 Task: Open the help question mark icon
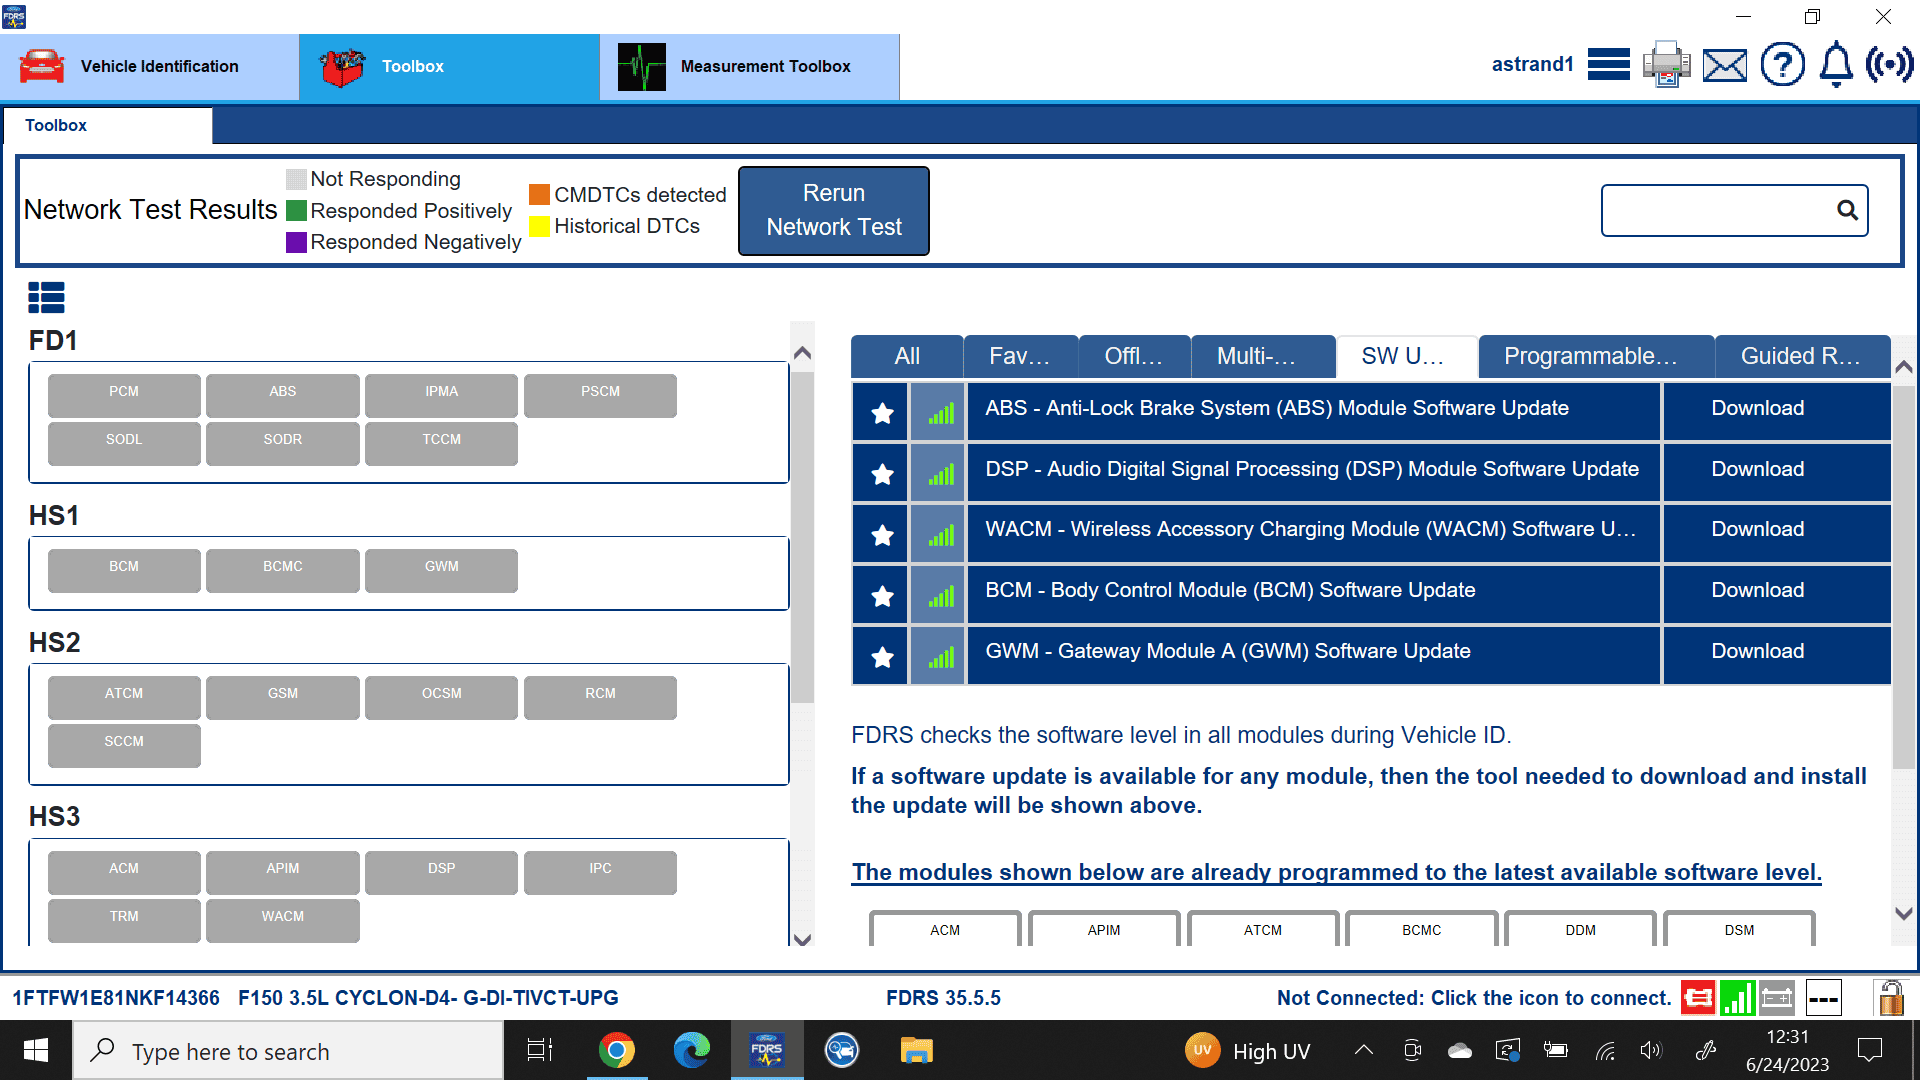pyautogui.click(x=1782, y=65)
